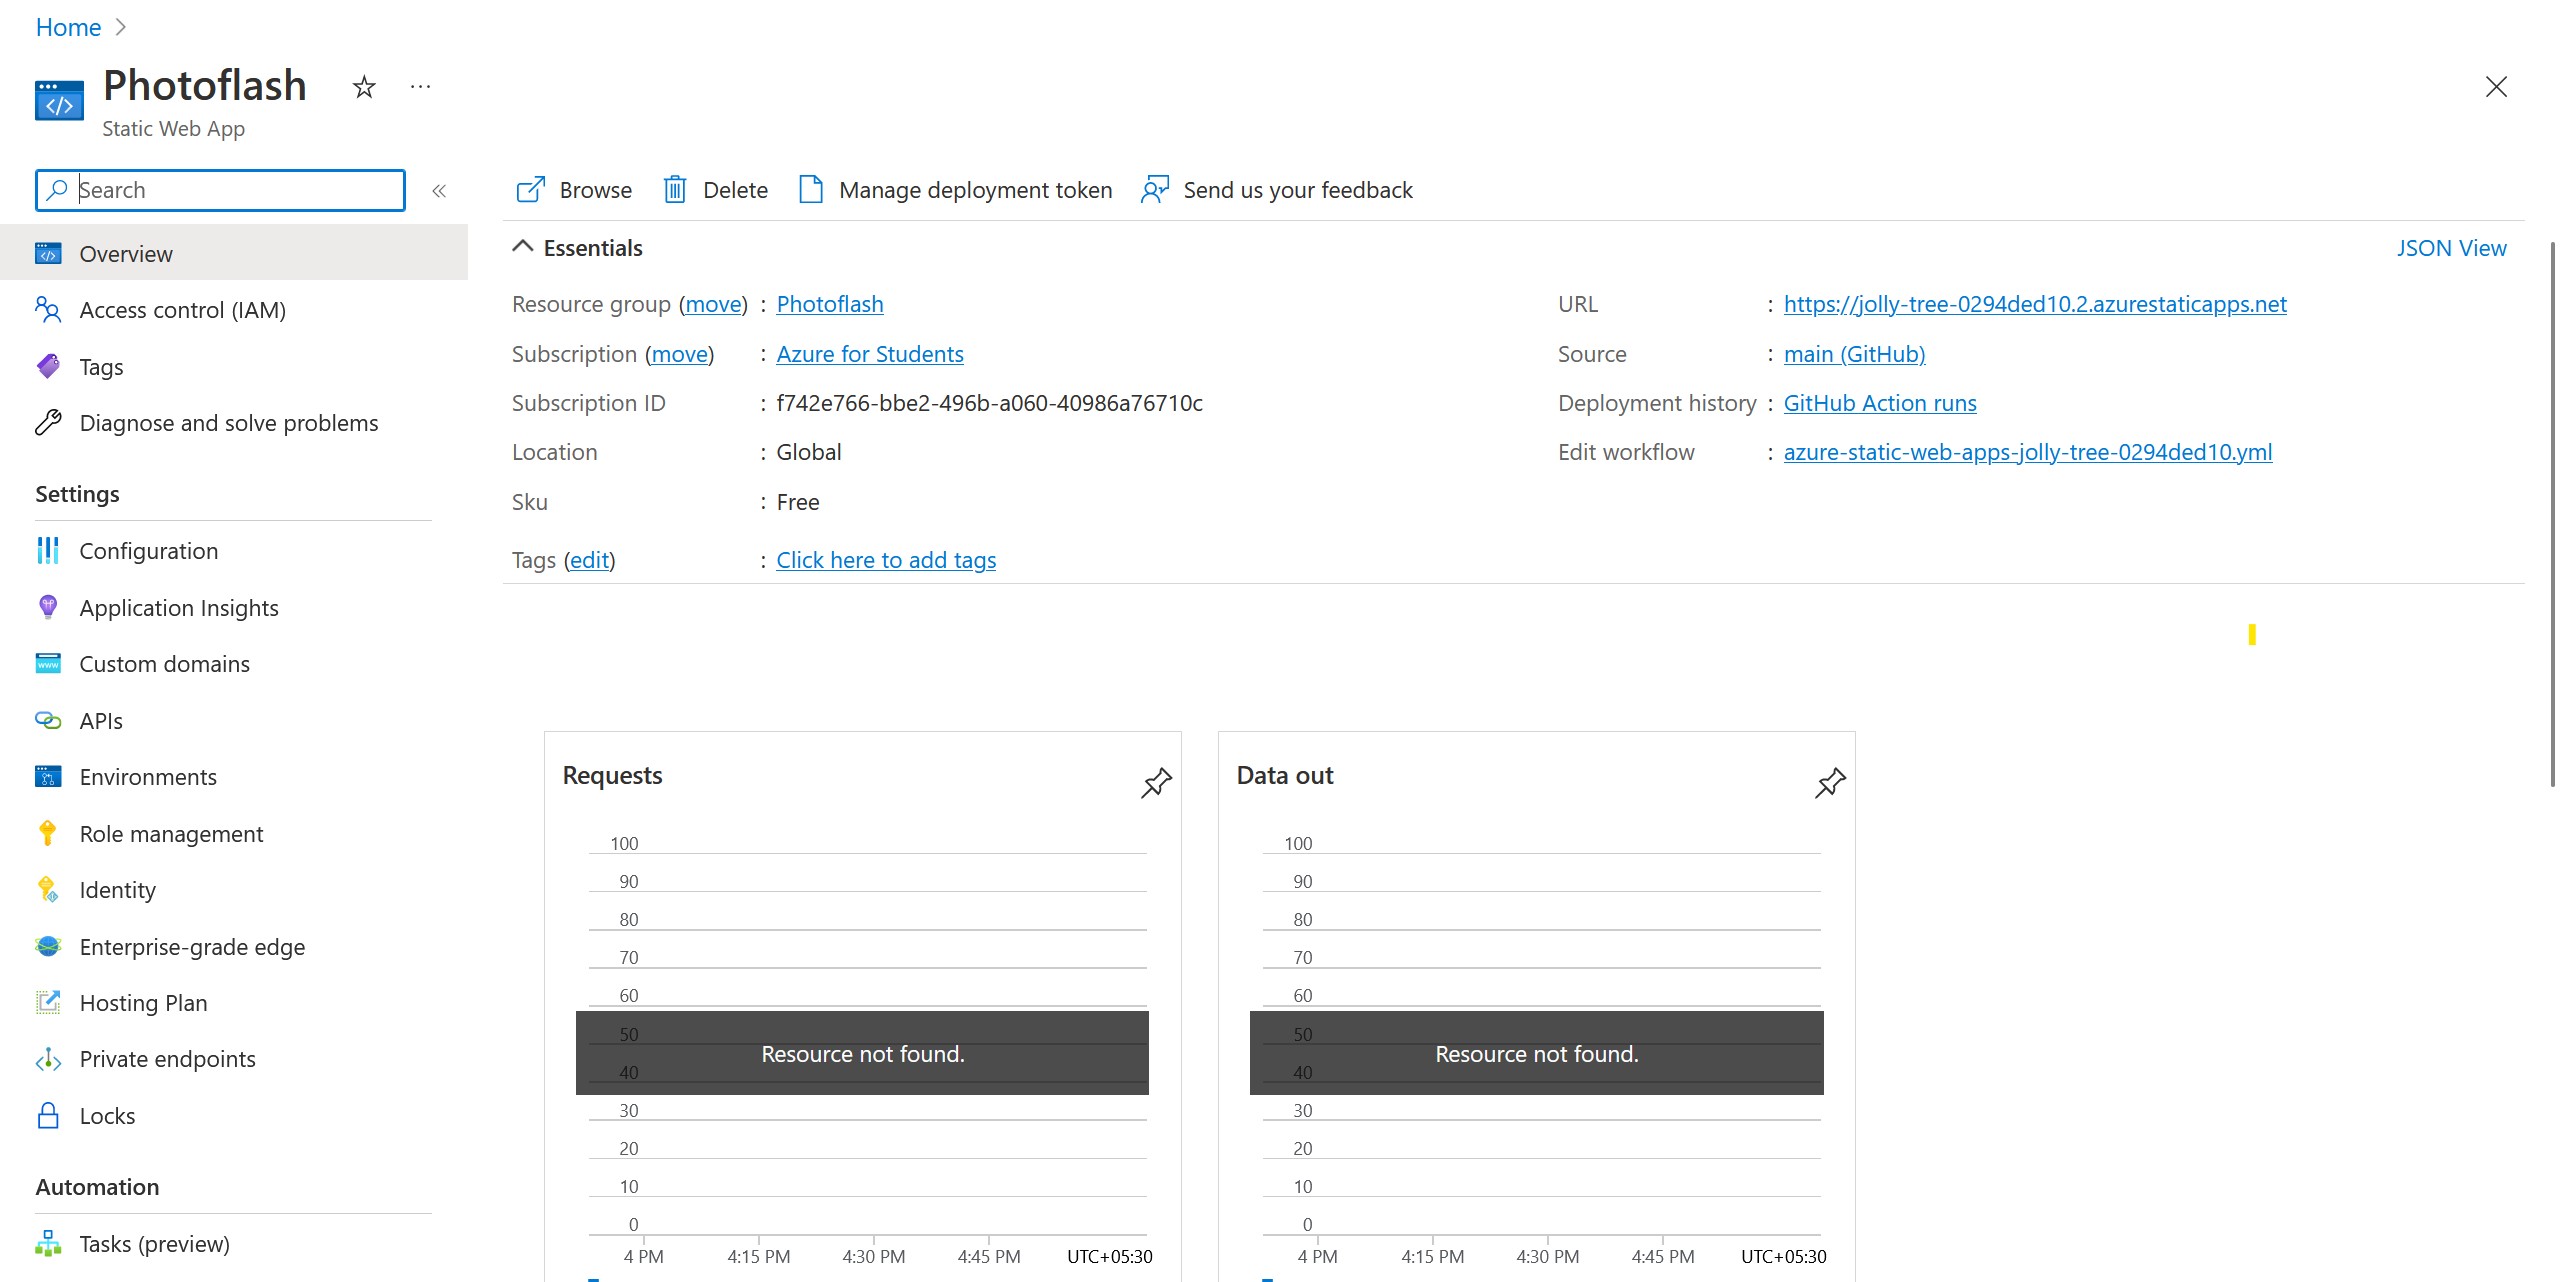
Task: Toggle the favorite star for Photoflash
Action: (363, 88)
